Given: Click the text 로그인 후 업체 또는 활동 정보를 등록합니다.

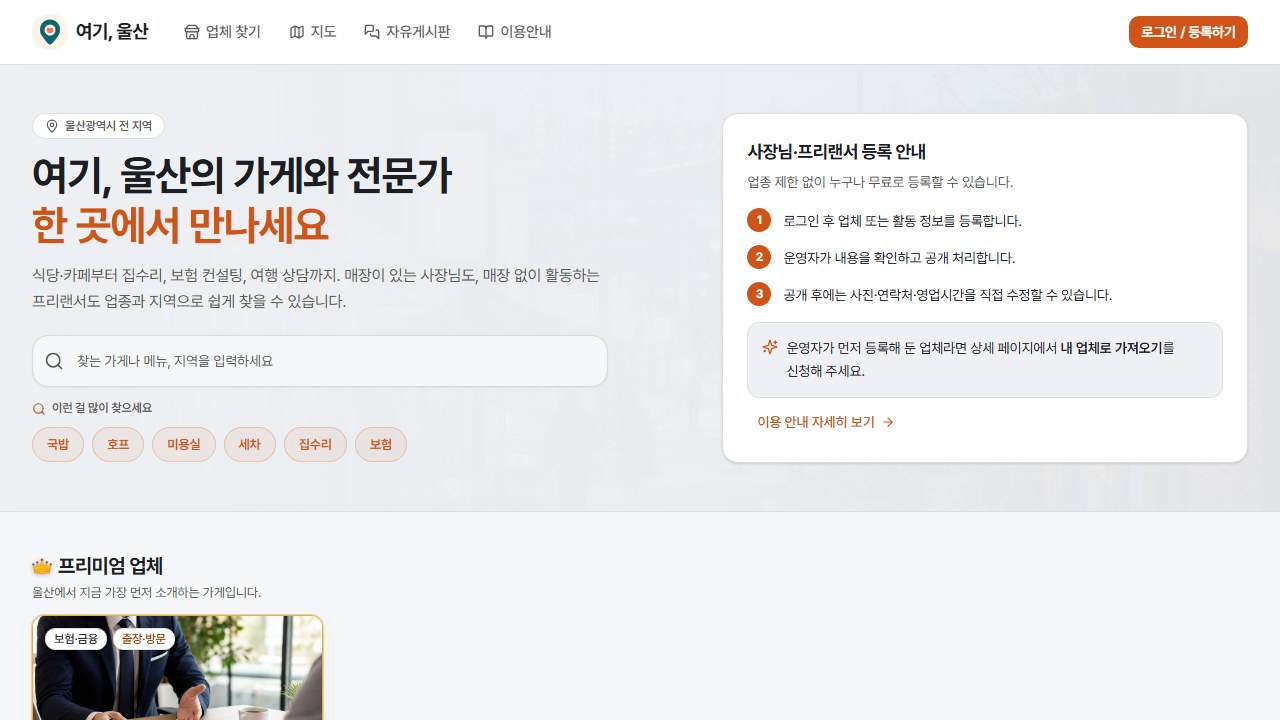Looking at the screenshot, I should 902,220.
